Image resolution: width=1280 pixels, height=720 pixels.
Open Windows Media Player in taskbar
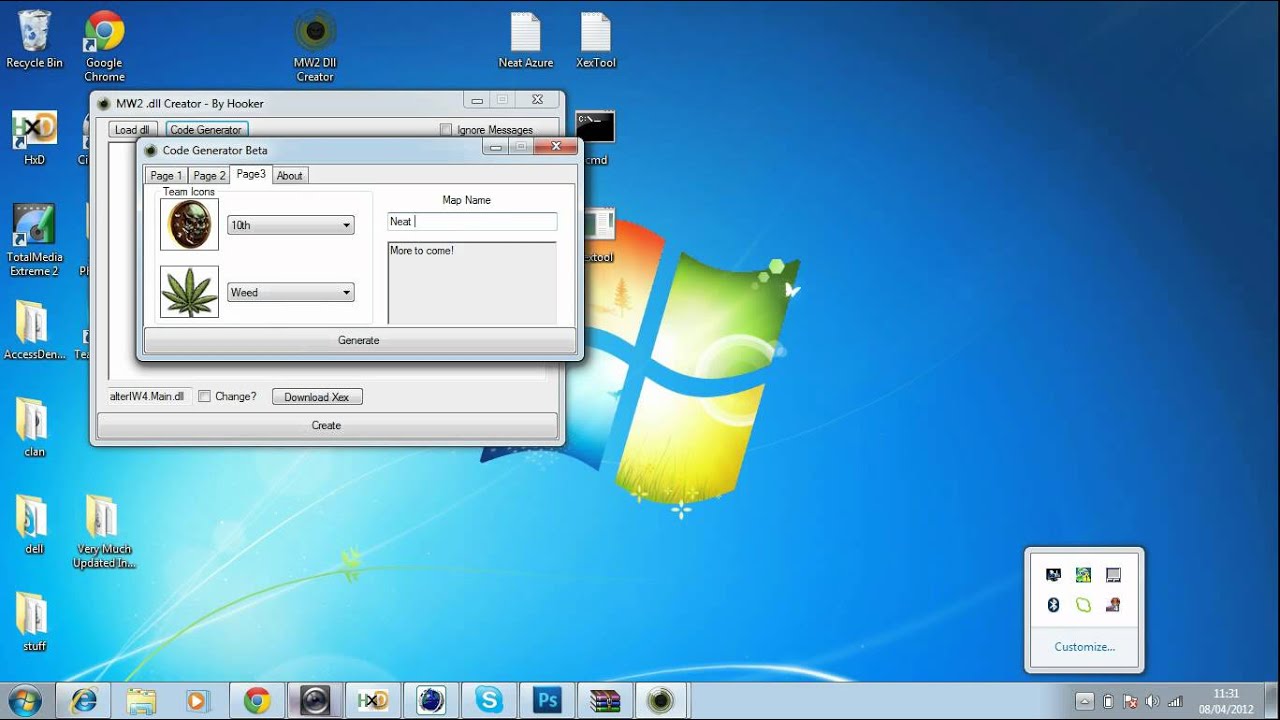coord(198,700)
